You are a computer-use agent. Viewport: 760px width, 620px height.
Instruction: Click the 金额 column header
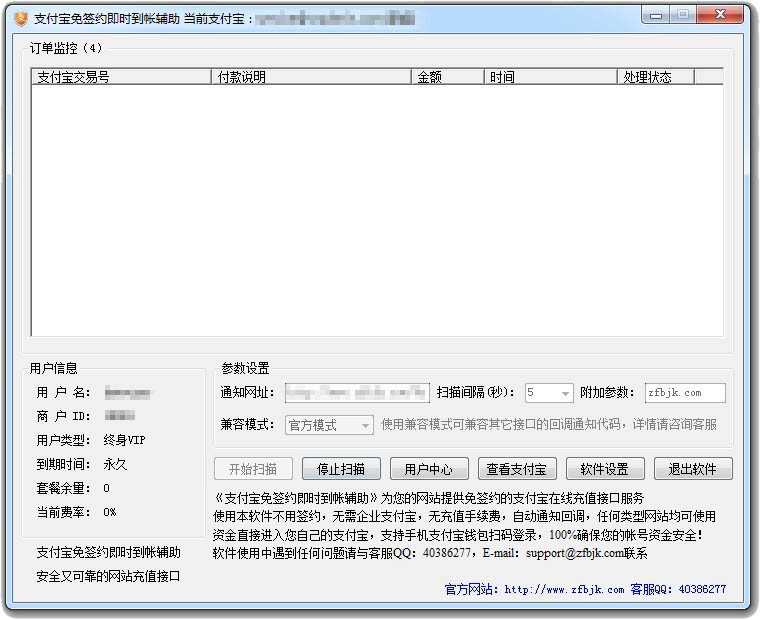(x=448, y=77)
